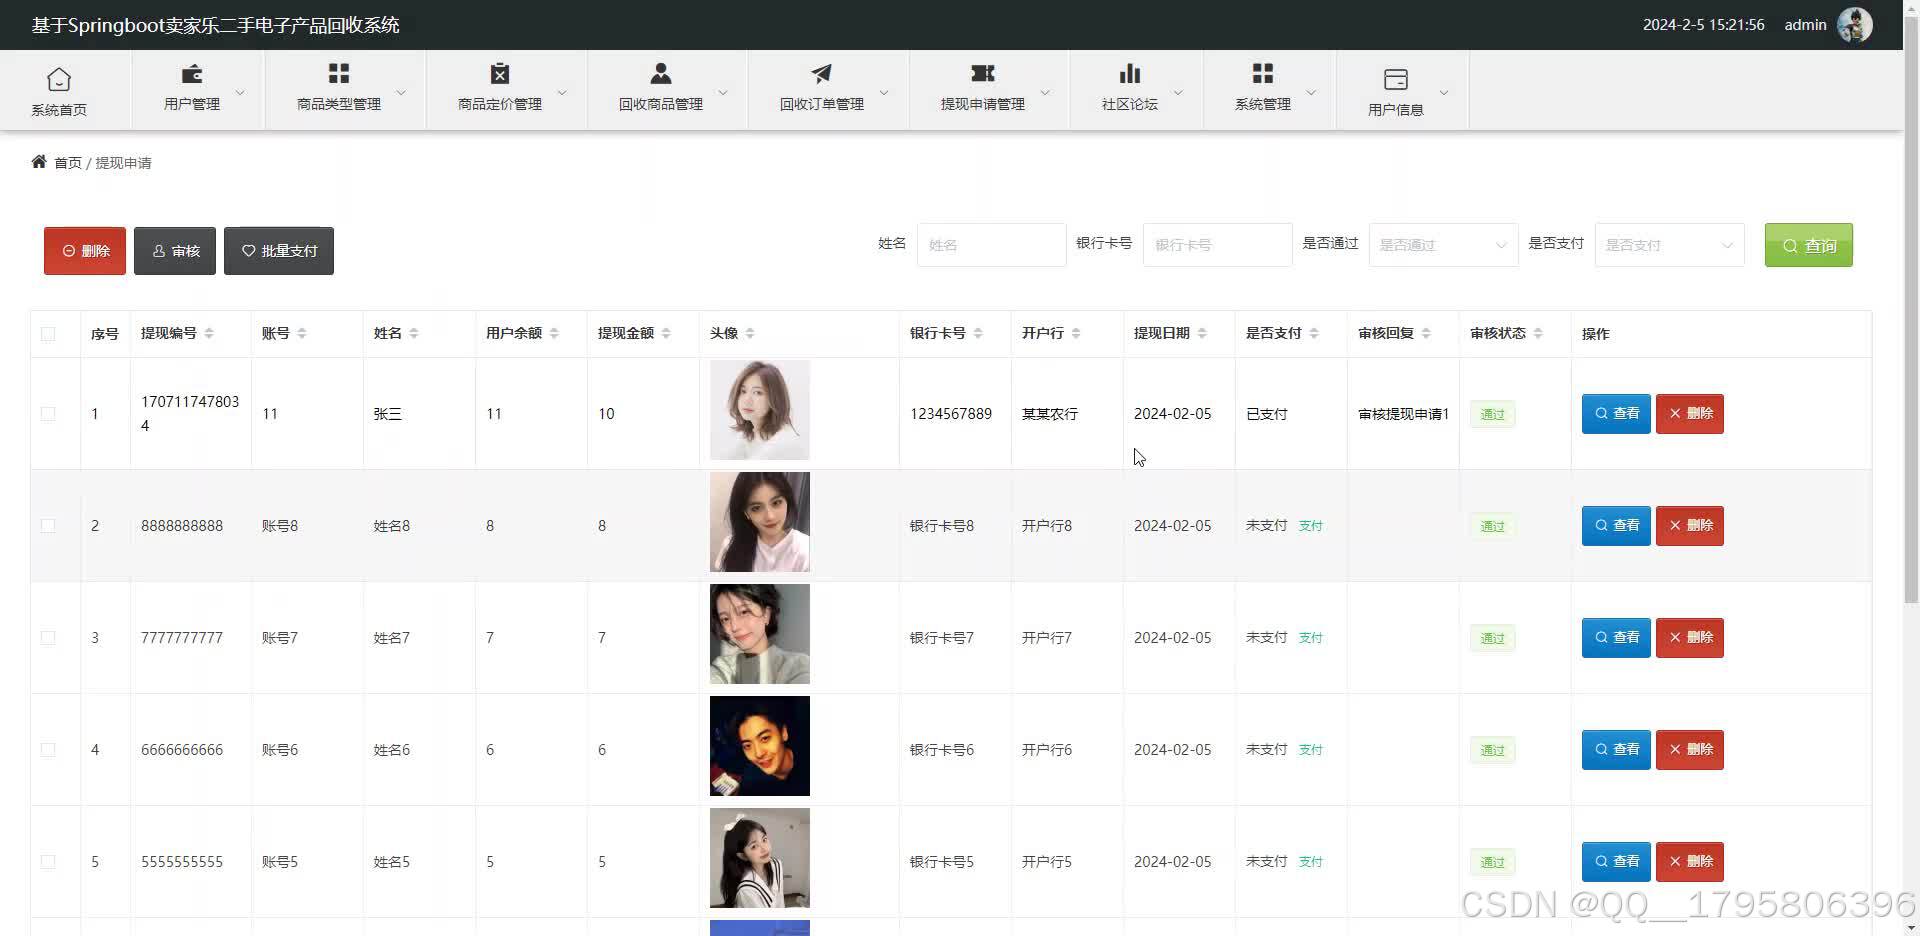Viewport: 1920px width, 936px height.
Task: Open the 系统首页 menu label
Action: coord(59,110)
